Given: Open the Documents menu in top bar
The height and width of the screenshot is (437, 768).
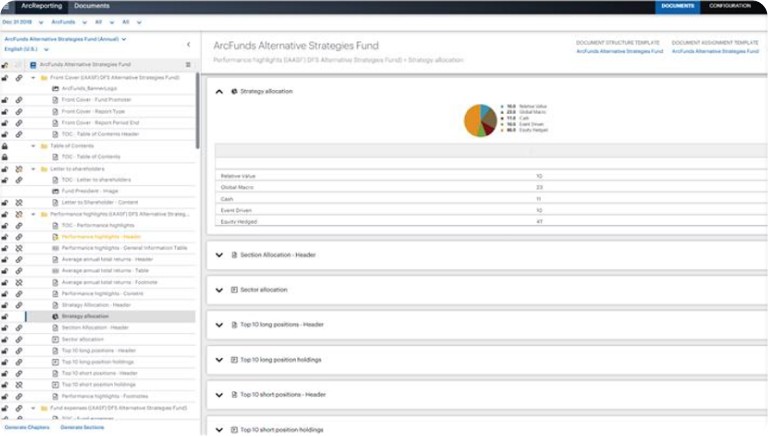Looking at the screenshot, I should (x=92, y=6).
